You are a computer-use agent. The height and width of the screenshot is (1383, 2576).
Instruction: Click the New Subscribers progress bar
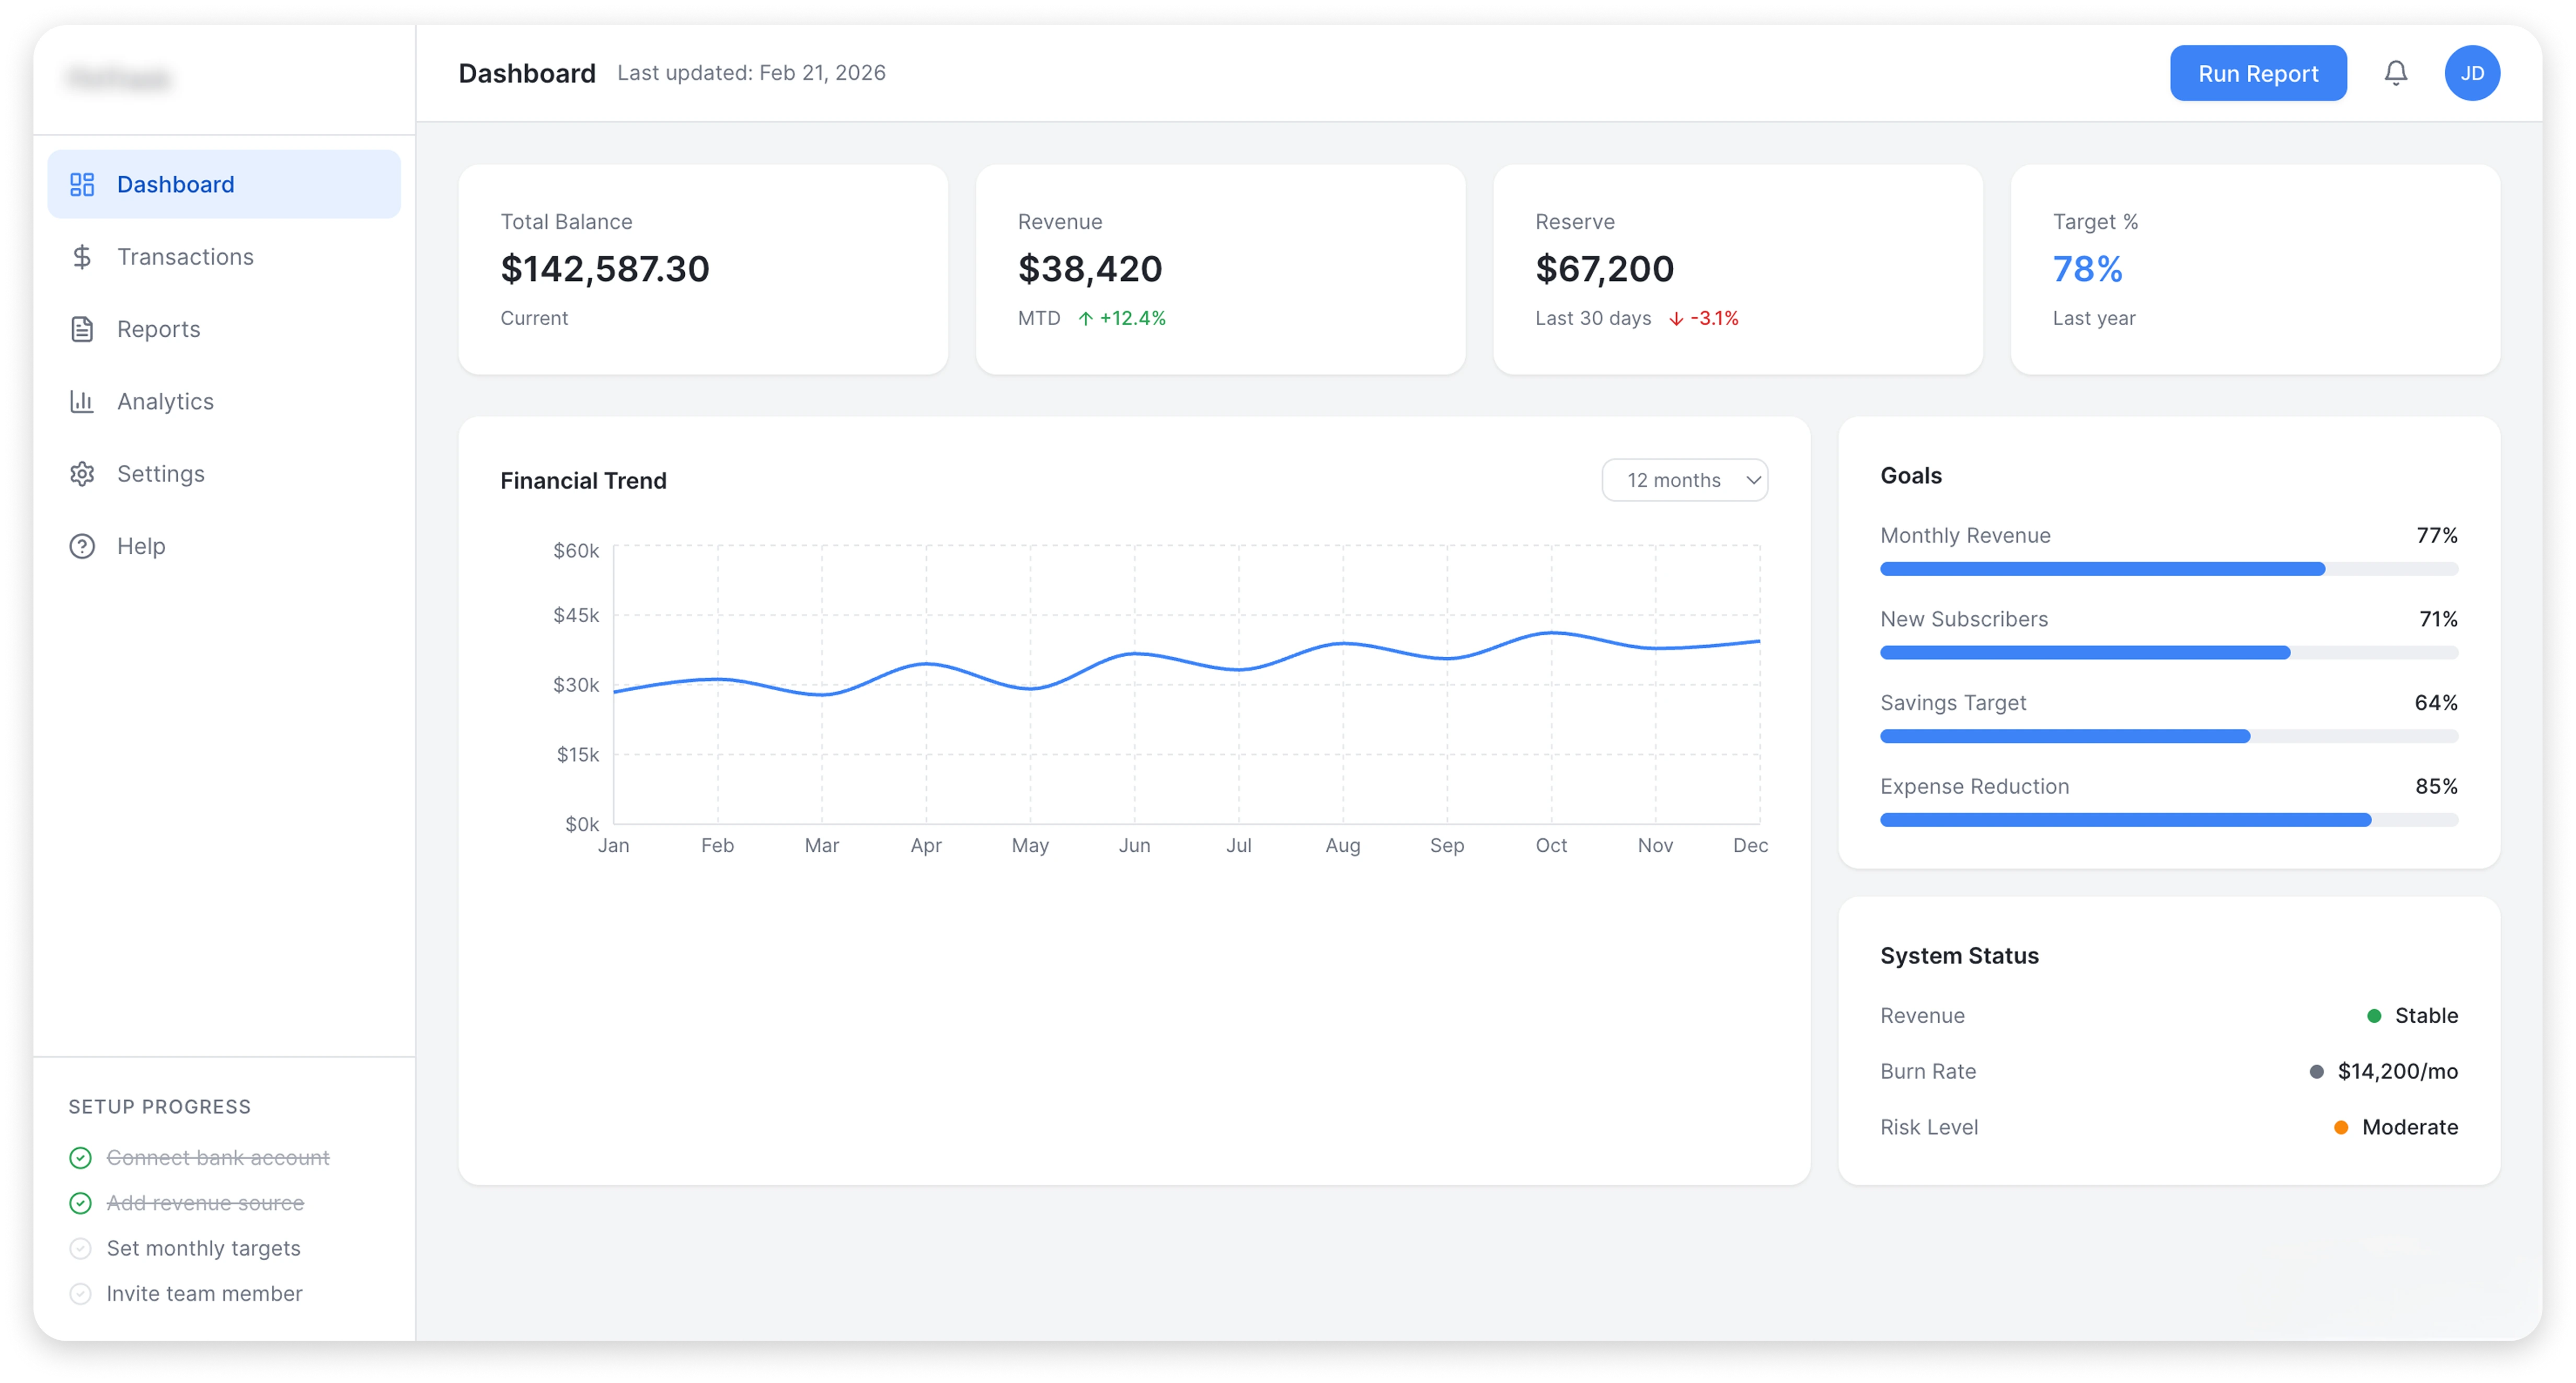click(x=2168, y=653)
